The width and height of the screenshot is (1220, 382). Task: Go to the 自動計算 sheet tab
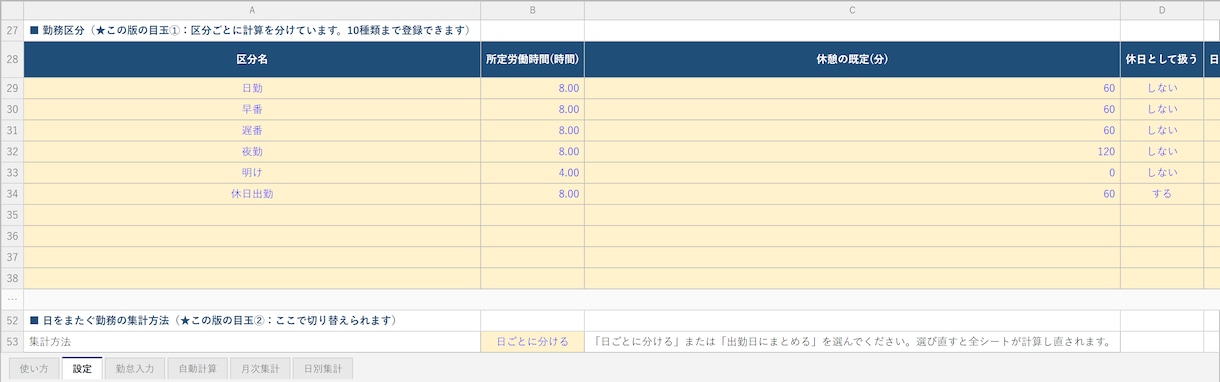(x=197, y=368)
